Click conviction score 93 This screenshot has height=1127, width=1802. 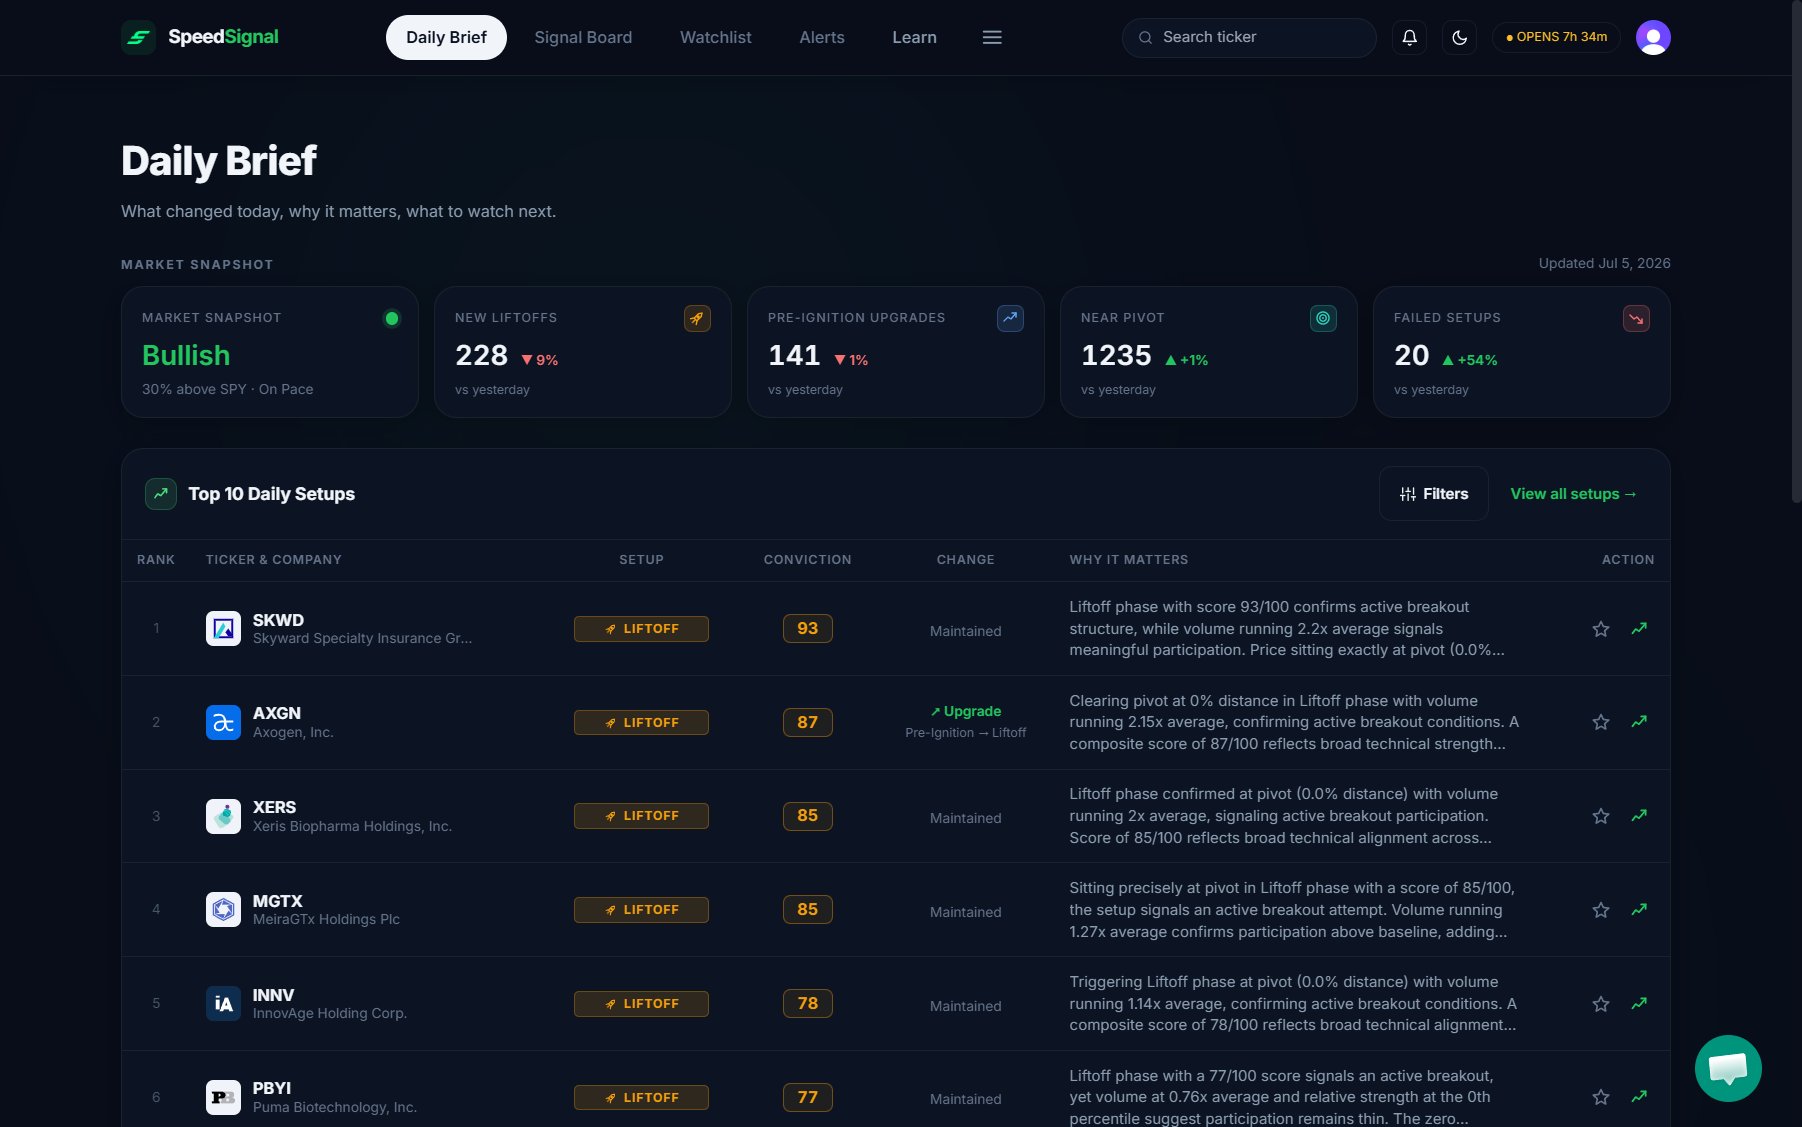click(x=808, y=629)
